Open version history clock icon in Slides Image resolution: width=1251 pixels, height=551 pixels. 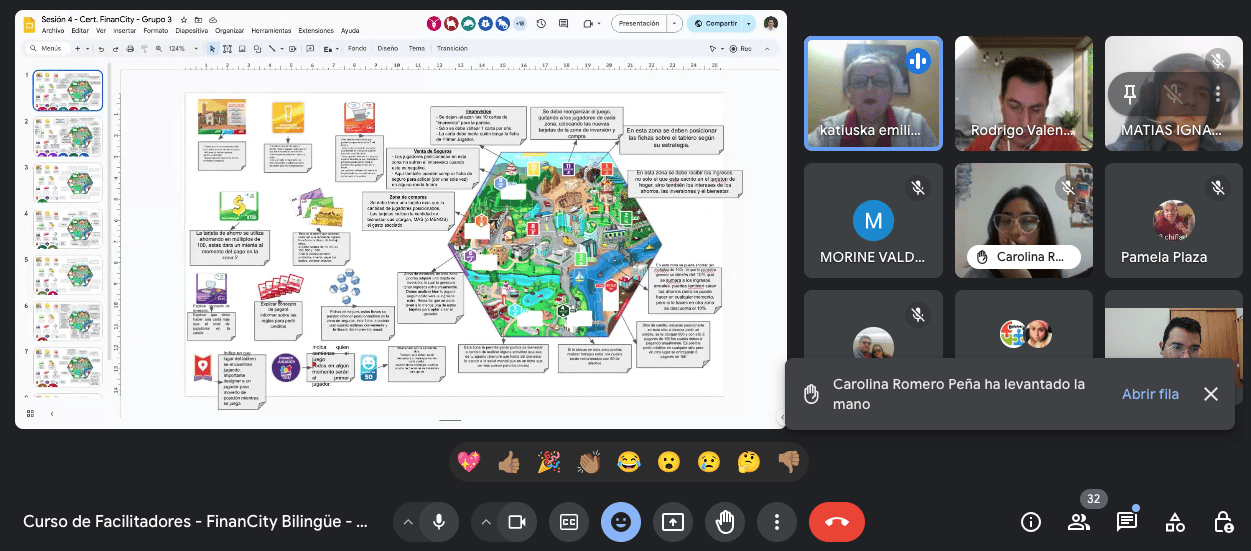click(x=541, y=23)
